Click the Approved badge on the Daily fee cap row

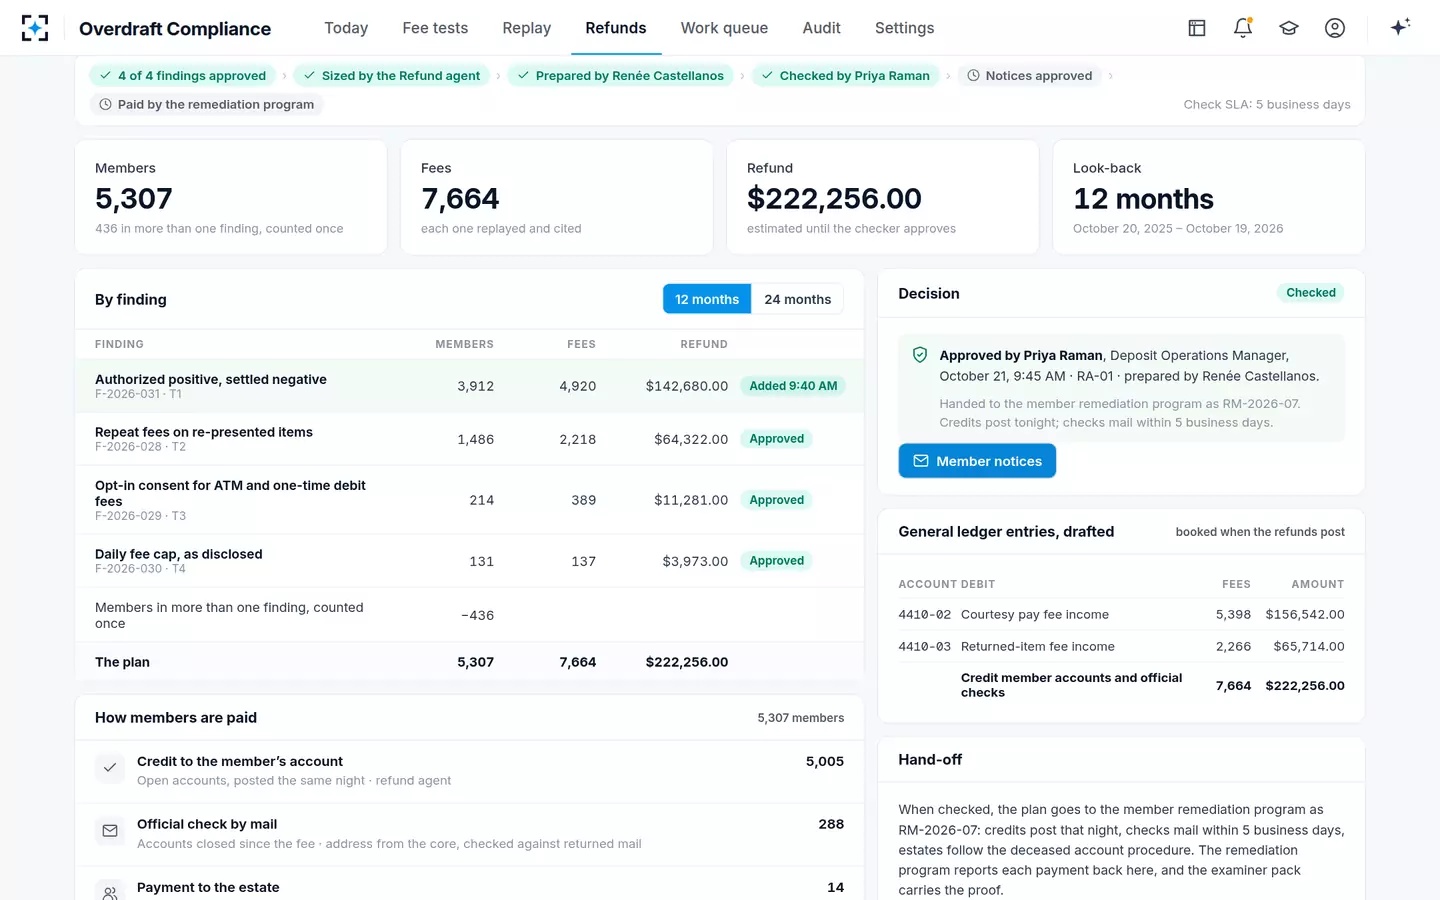[776, 561]
